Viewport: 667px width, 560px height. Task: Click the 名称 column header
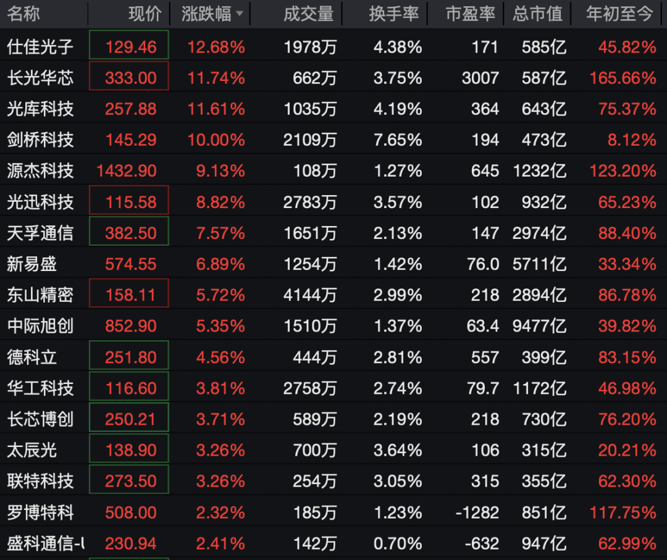pos(24,14)
